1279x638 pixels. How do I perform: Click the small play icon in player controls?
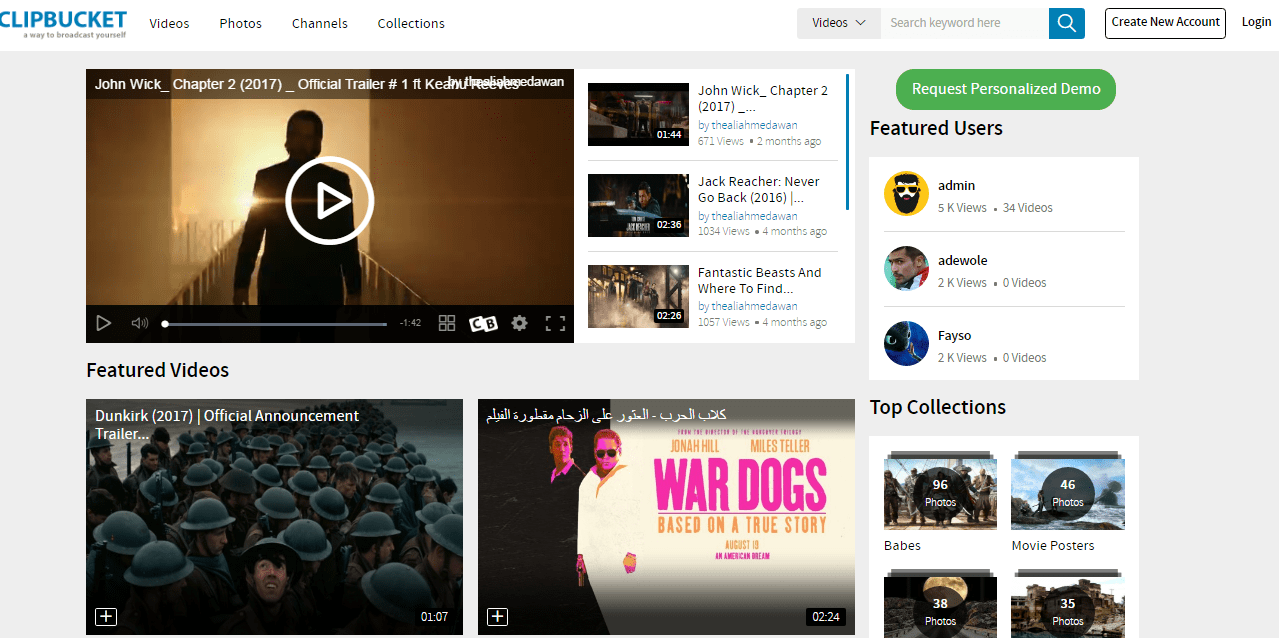103,323
